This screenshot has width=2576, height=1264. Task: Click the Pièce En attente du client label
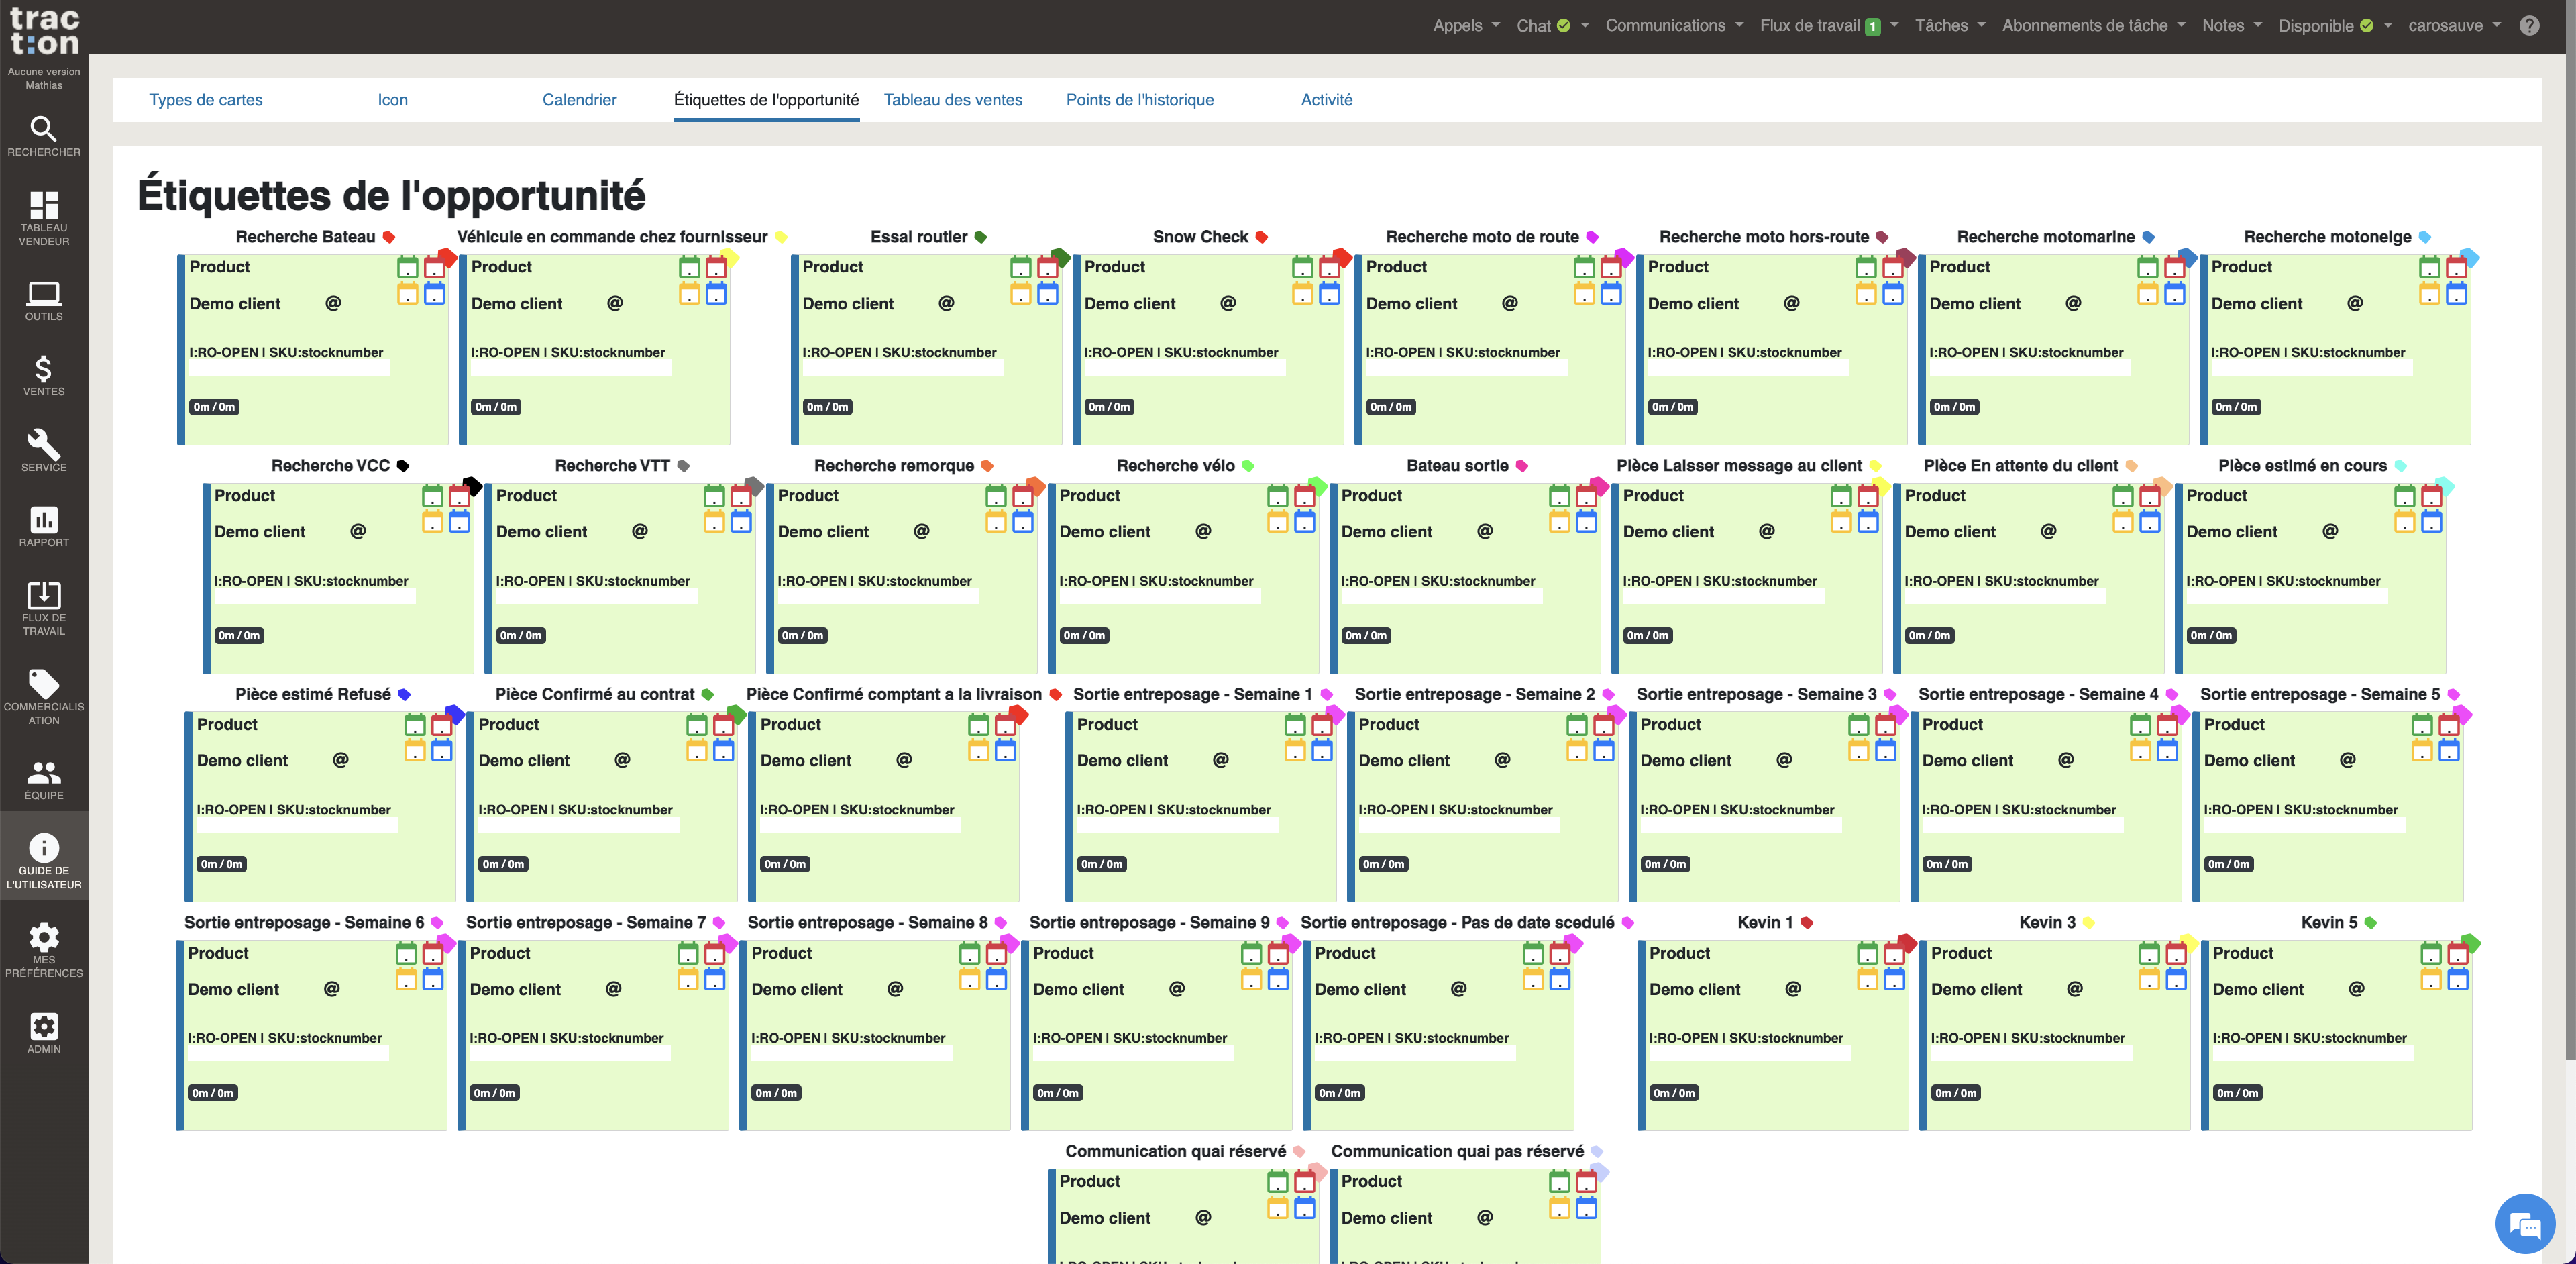pyautogui.click(x=2021, y=466)
